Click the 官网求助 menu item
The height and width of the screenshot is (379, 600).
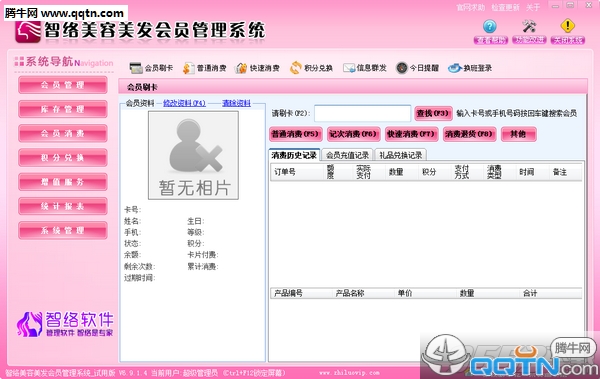click(471, 7)
